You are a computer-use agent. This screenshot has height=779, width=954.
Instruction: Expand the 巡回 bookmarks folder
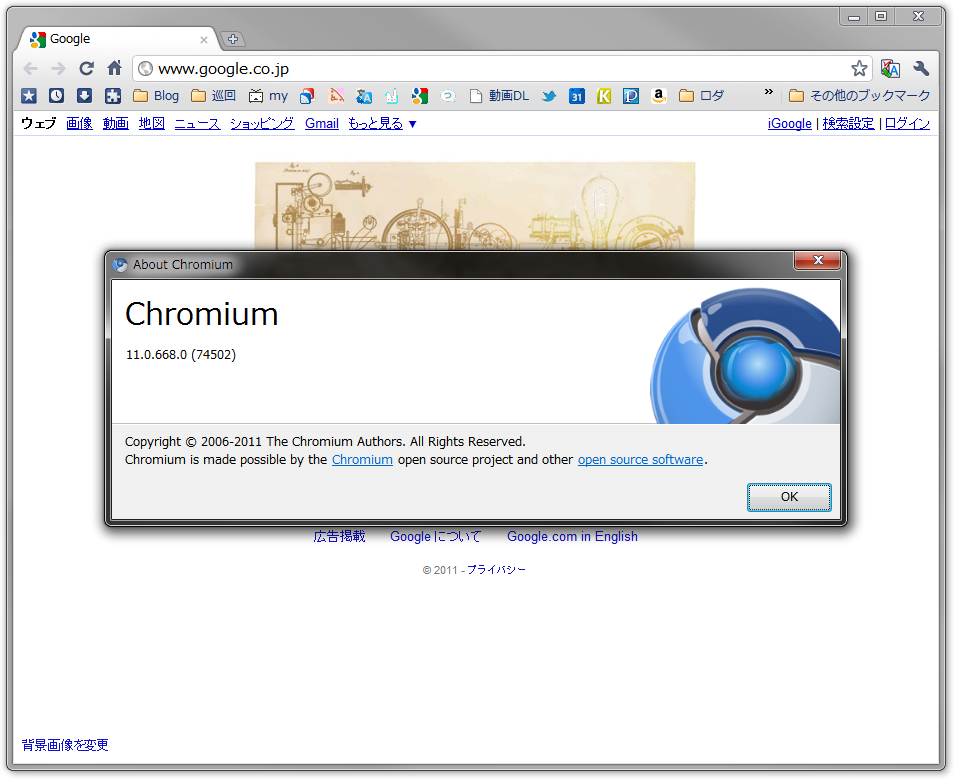point(213,96)
